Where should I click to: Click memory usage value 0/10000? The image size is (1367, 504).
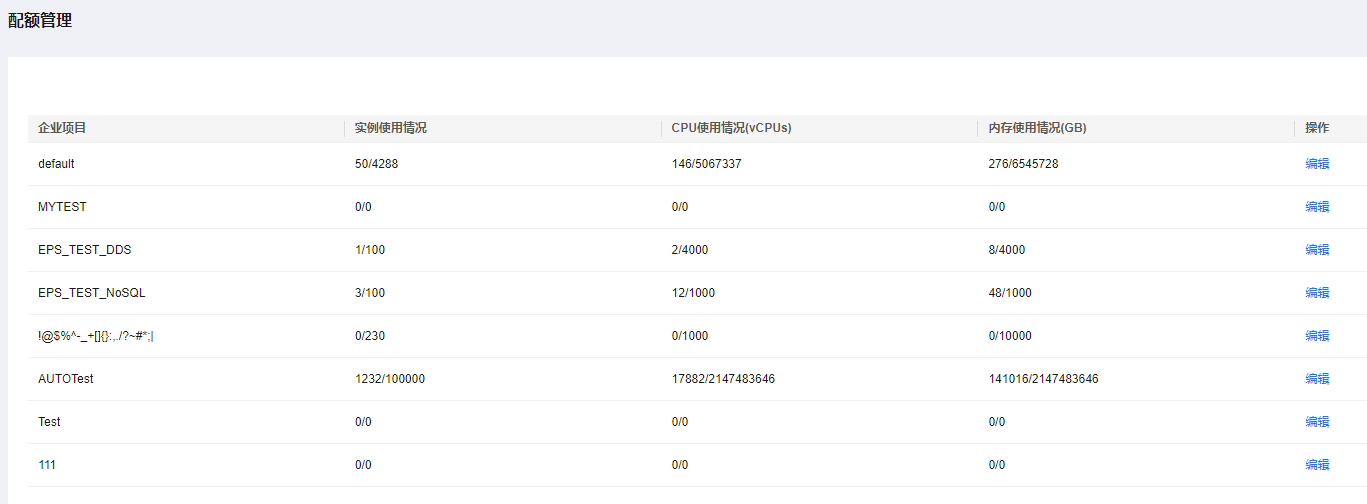click(x=1010, y=336)
